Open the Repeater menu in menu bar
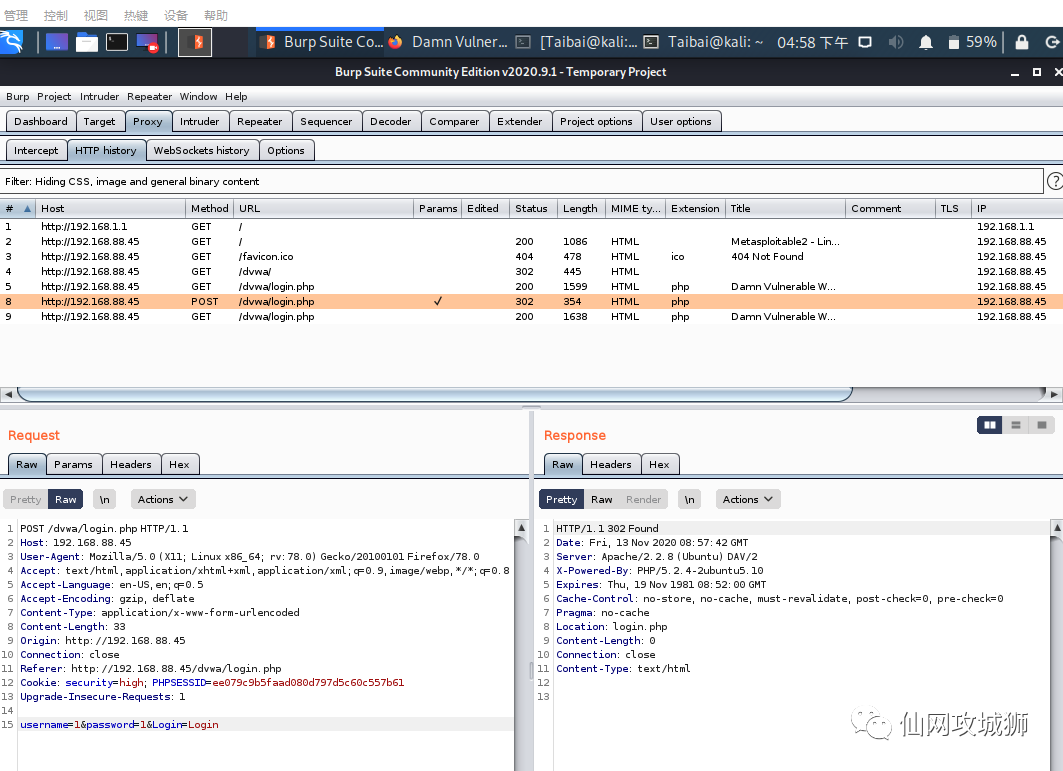 coord(149,97)
